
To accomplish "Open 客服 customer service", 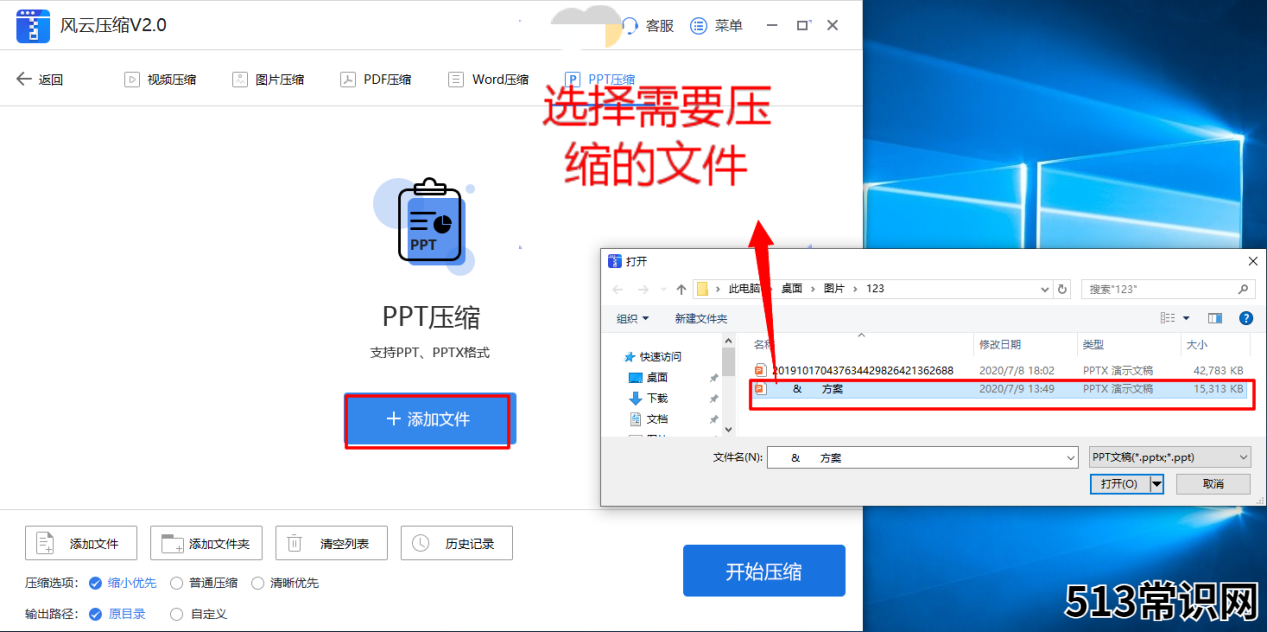I will 648,26.
